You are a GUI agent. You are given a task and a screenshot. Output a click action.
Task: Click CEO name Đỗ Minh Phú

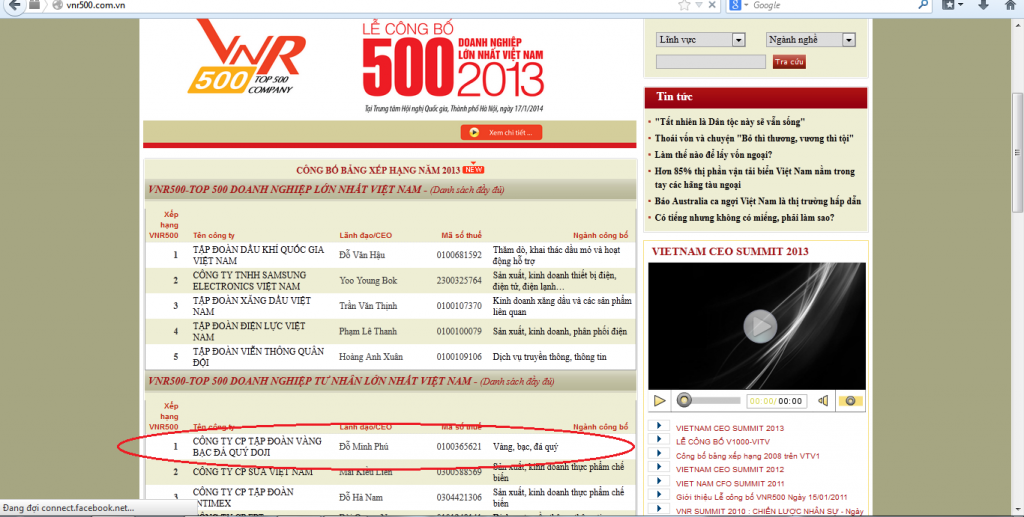(x=364, y=447)
